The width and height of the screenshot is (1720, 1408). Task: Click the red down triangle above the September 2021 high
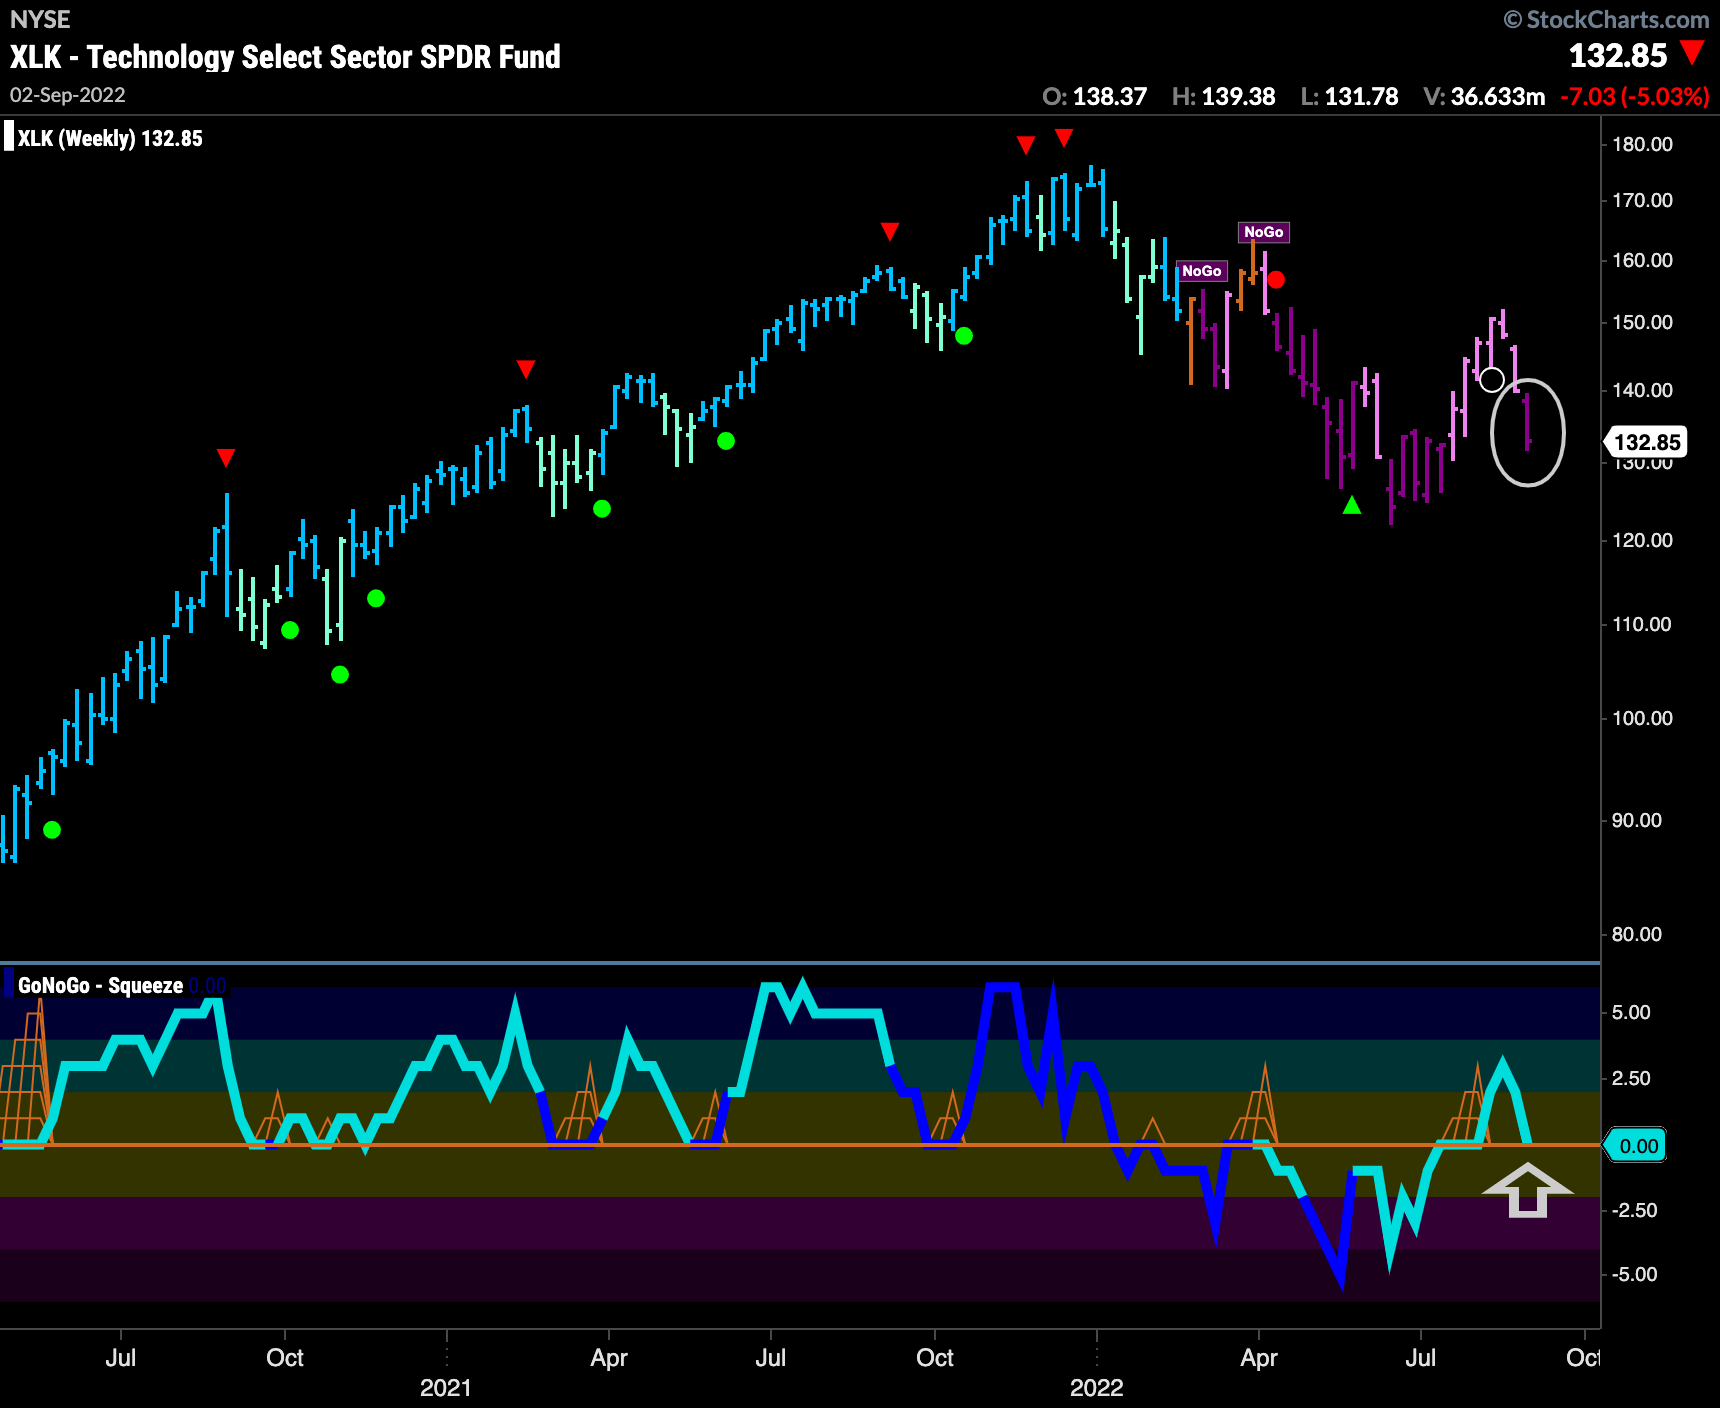tap(890, 232)
